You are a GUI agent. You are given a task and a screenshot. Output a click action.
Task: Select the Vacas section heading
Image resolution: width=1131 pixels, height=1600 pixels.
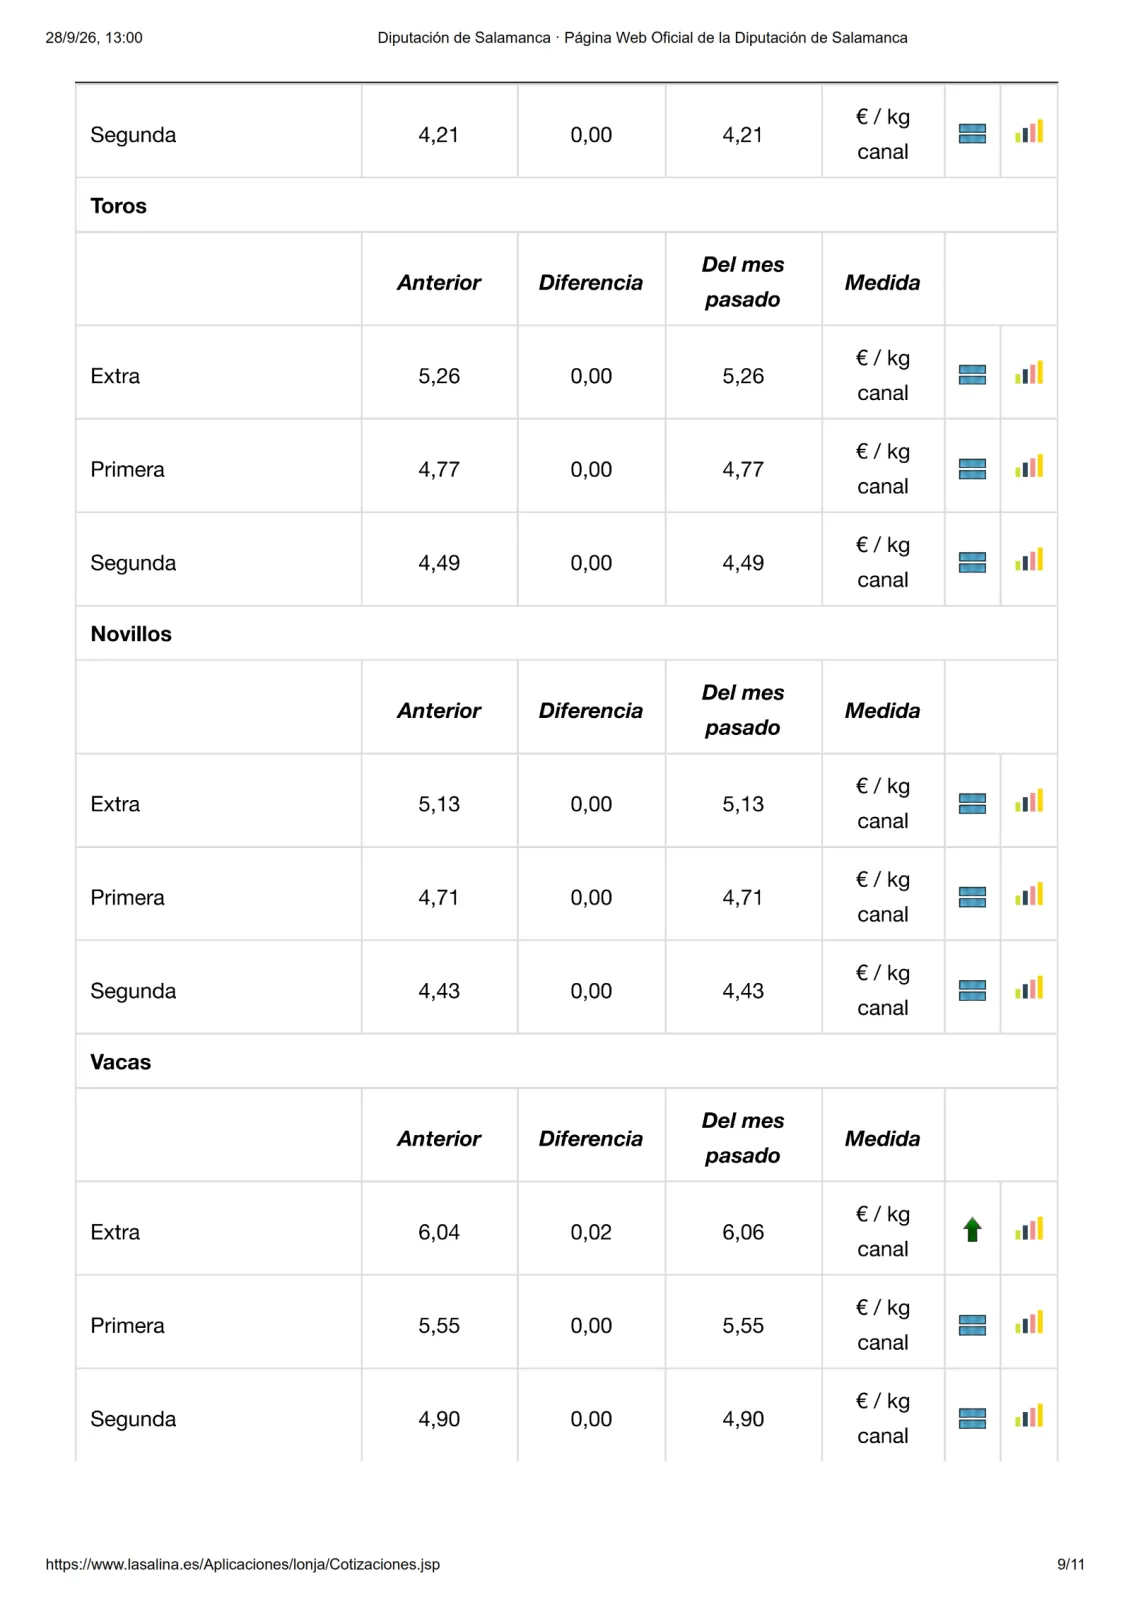tap(120, 1062)
